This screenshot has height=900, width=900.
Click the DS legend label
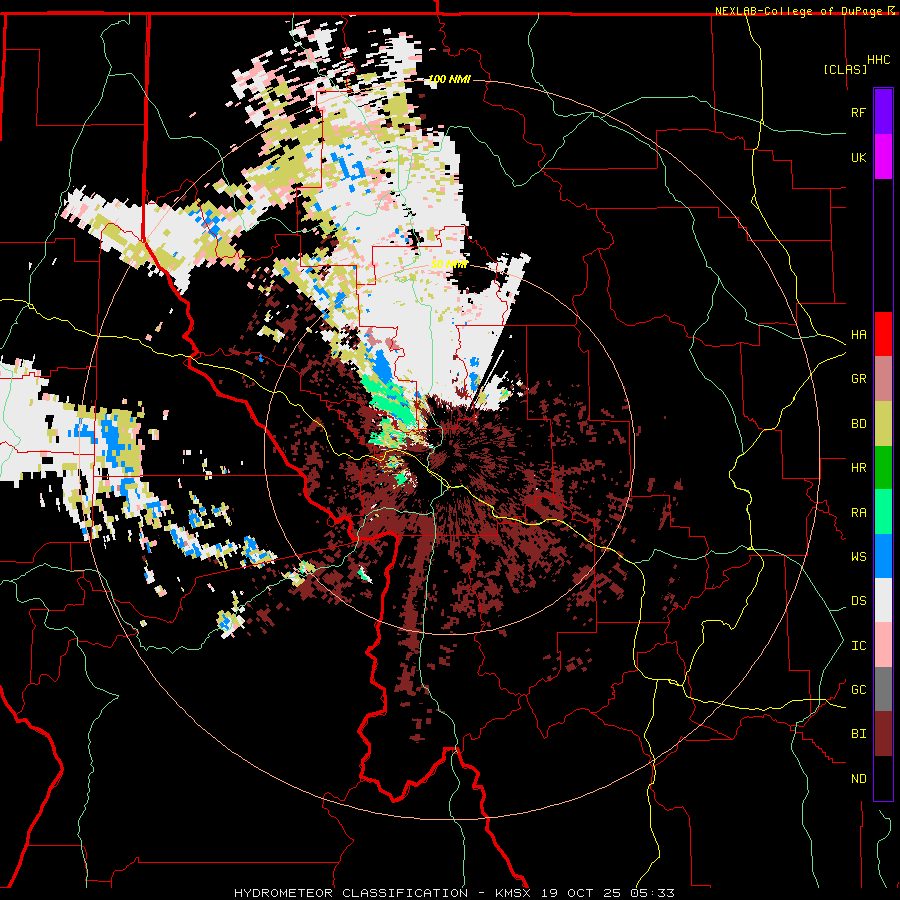pos(858,601)
